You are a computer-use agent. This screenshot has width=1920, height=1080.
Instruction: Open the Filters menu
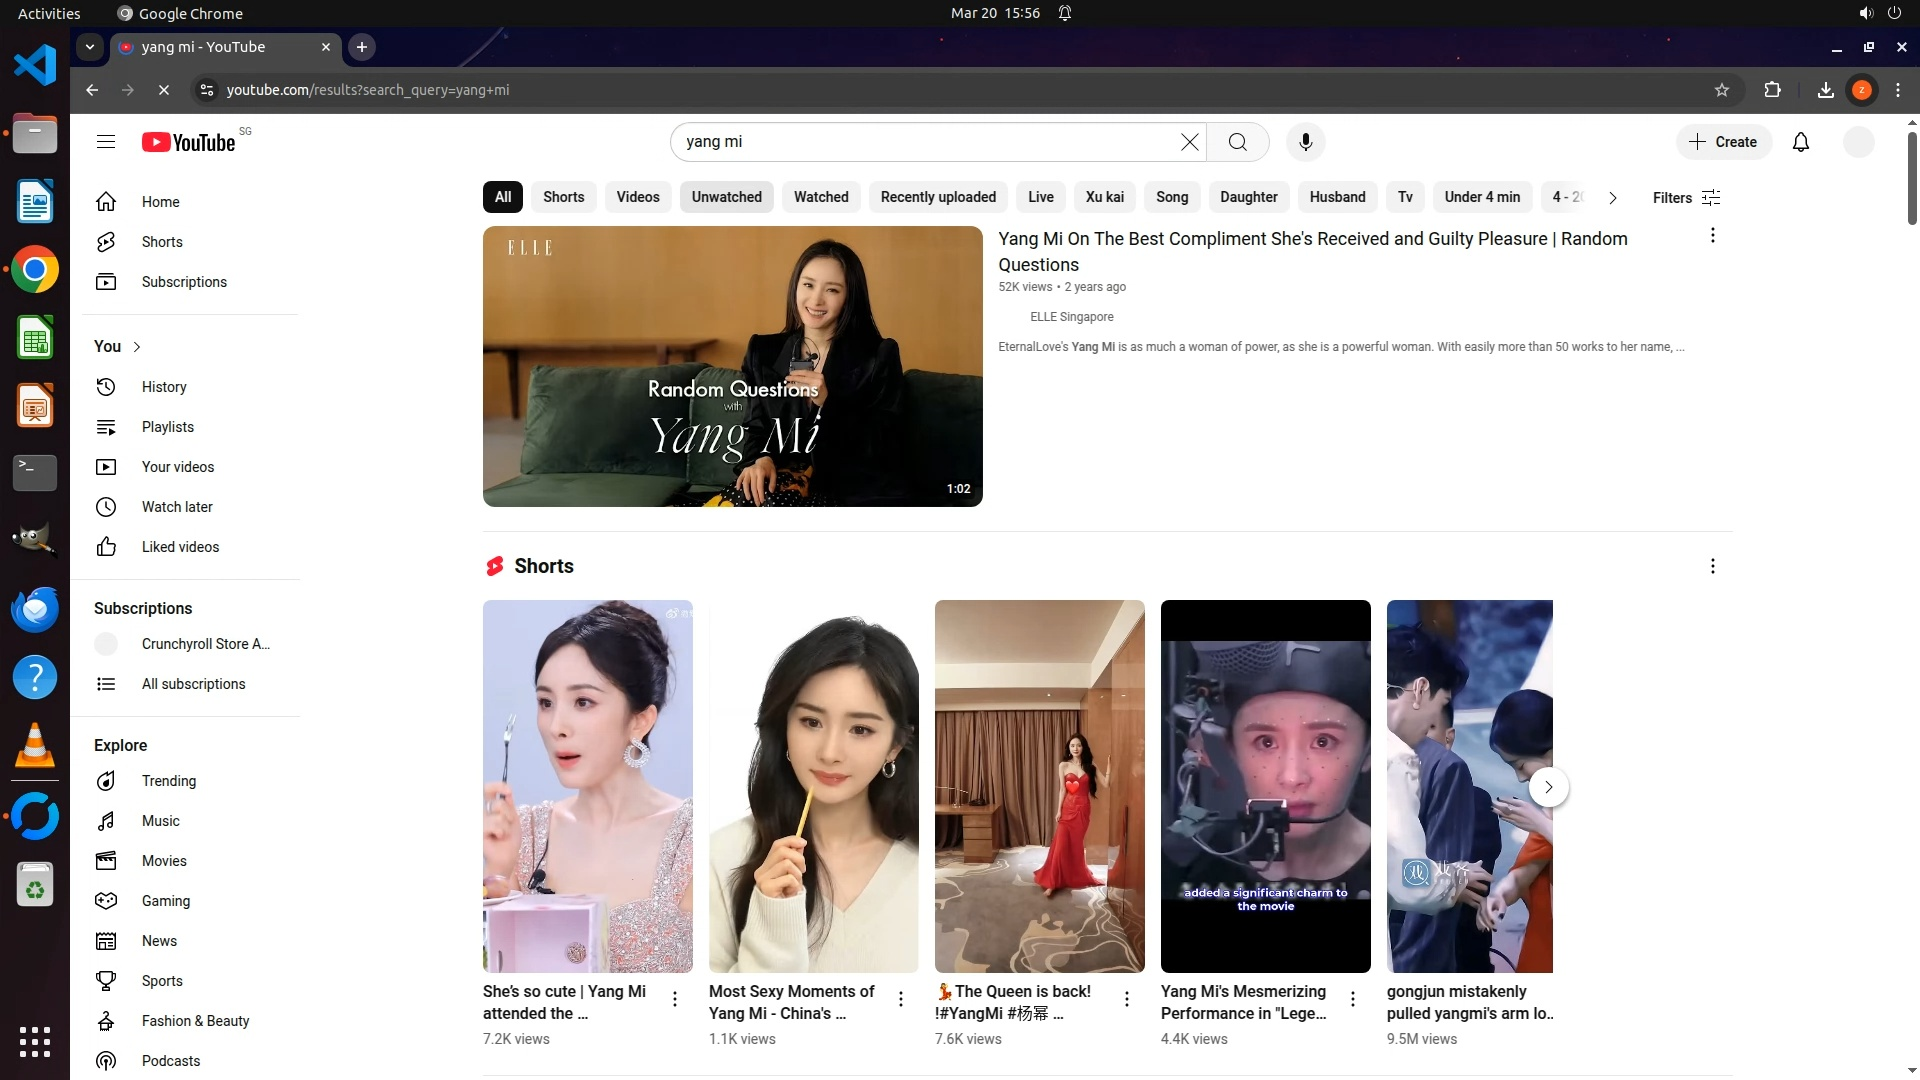(x=1686, y=198)
